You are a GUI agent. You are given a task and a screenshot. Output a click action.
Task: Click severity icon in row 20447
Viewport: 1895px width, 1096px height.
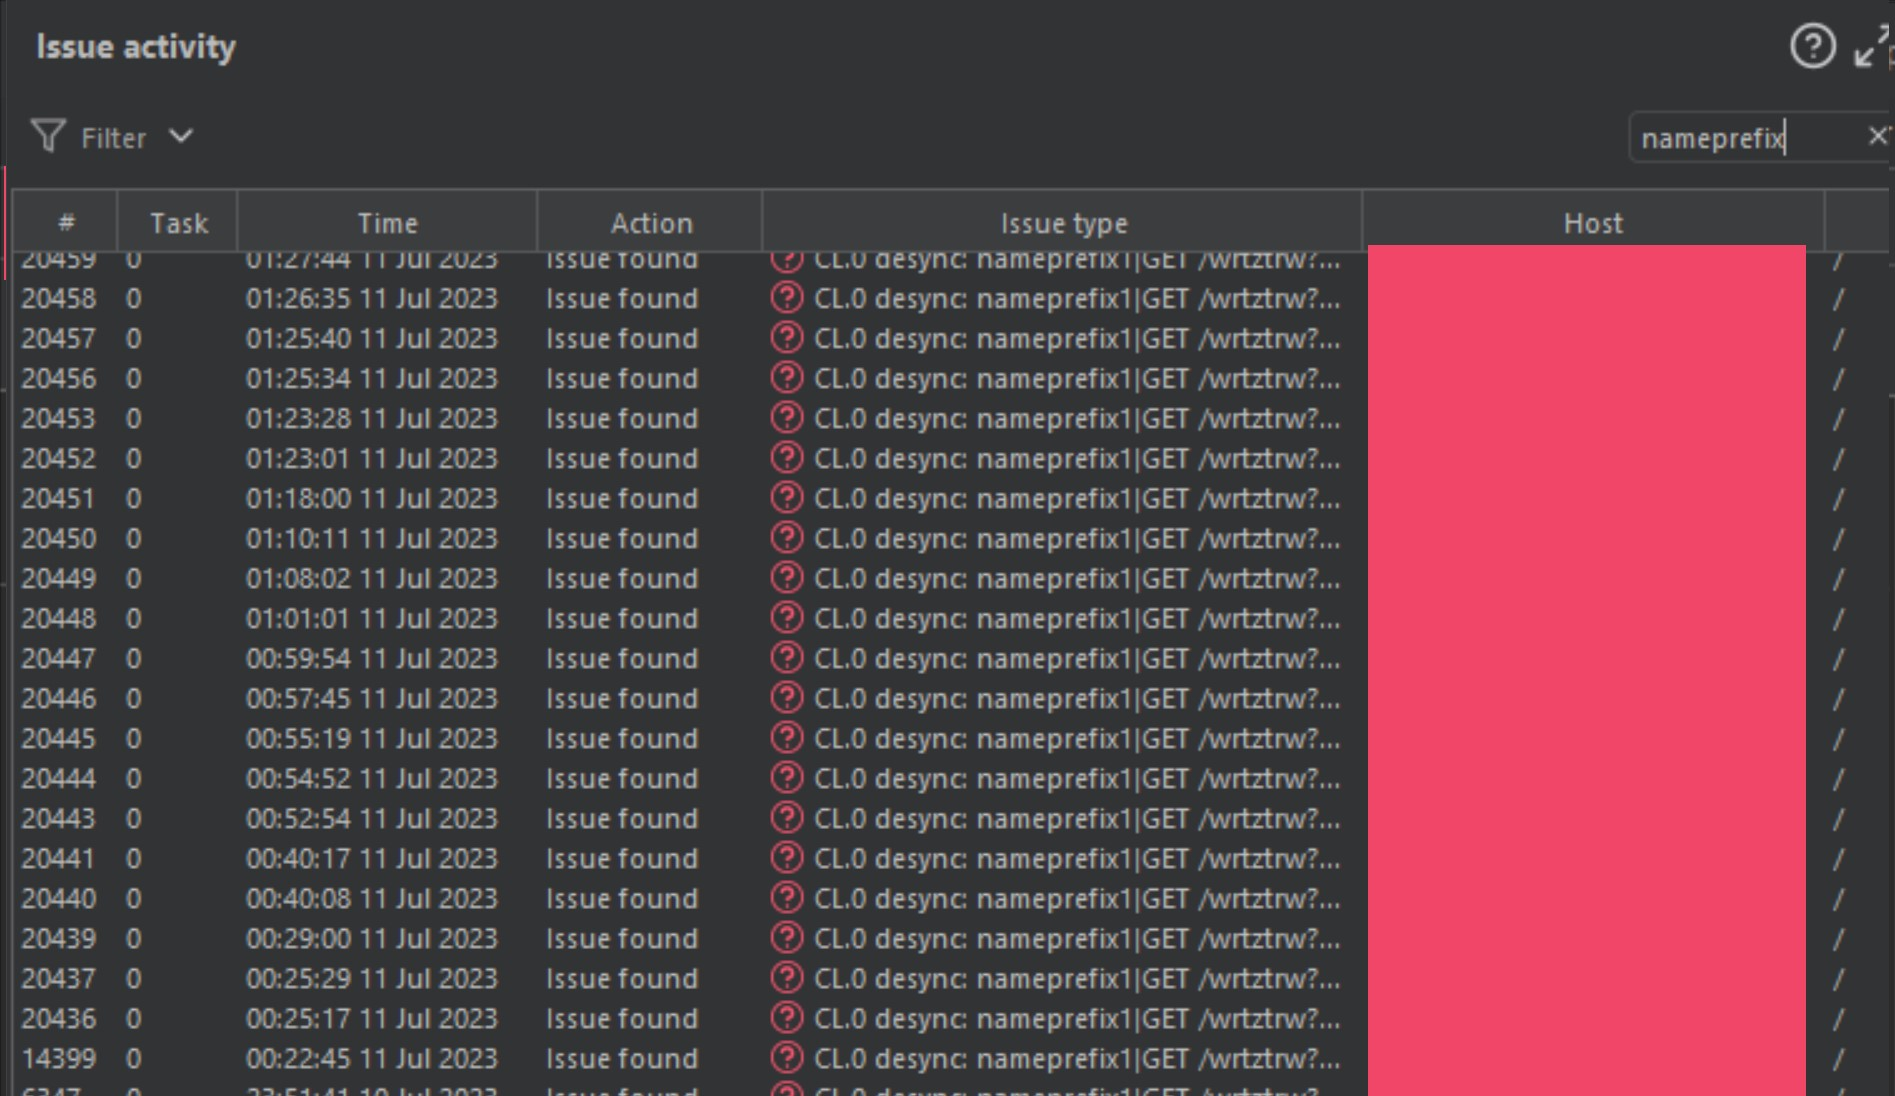tap(787, 657)
